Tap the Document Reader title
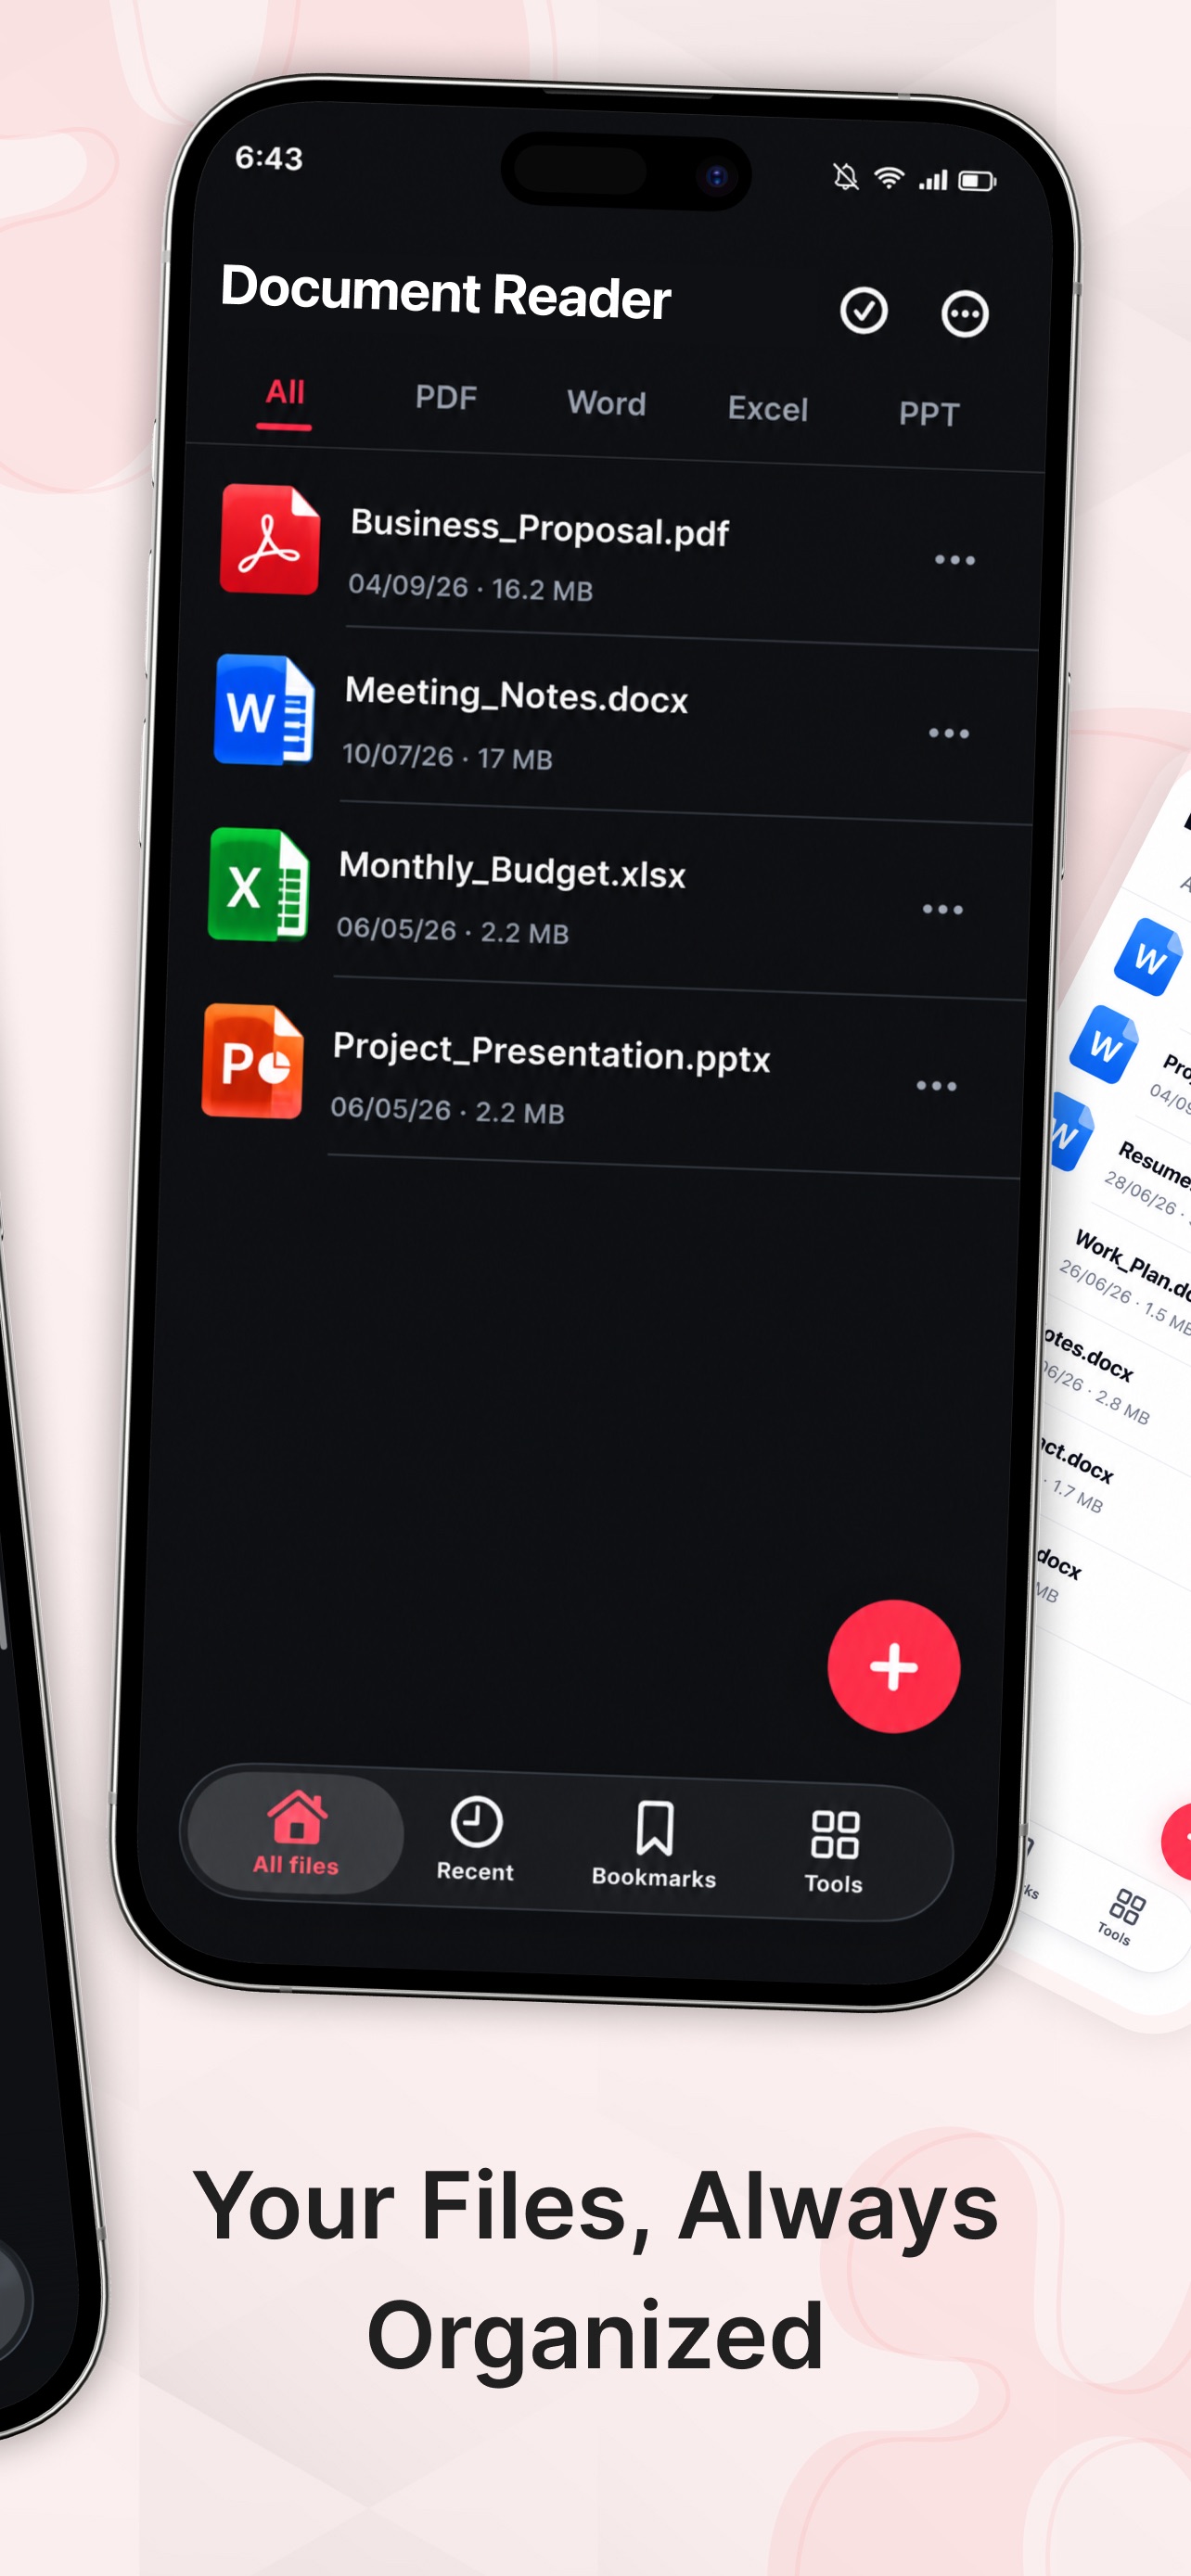 point(445,292)
